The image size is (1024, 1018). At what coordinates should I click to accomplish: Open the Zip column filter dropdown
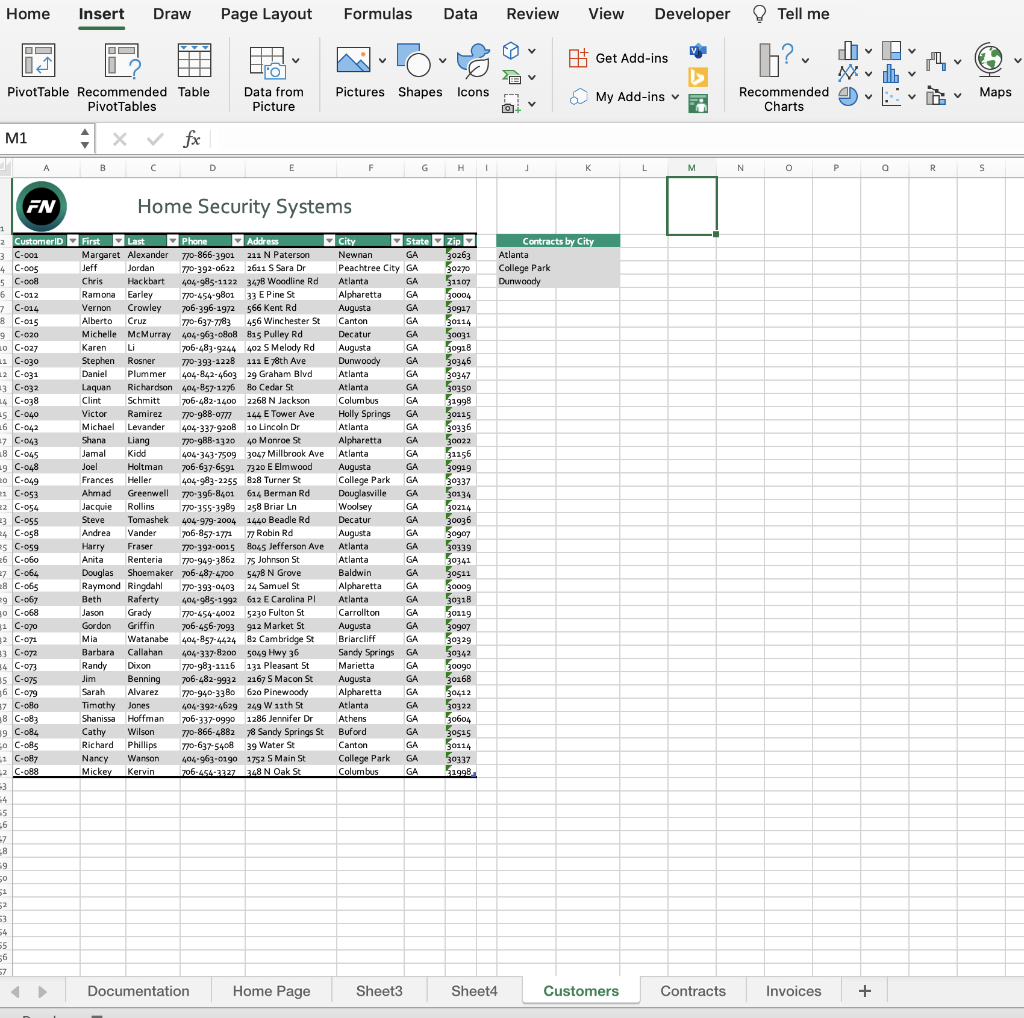pos(469,241)
